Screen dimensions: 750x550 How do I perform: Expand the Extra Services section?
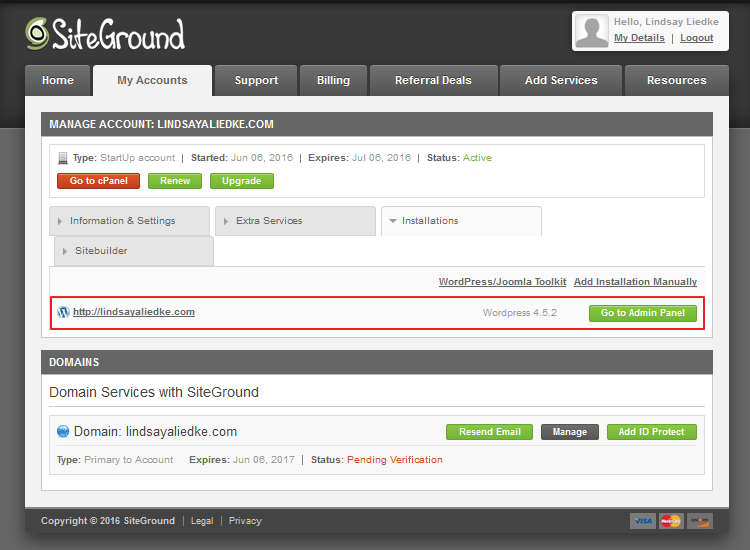click(295, 221)
